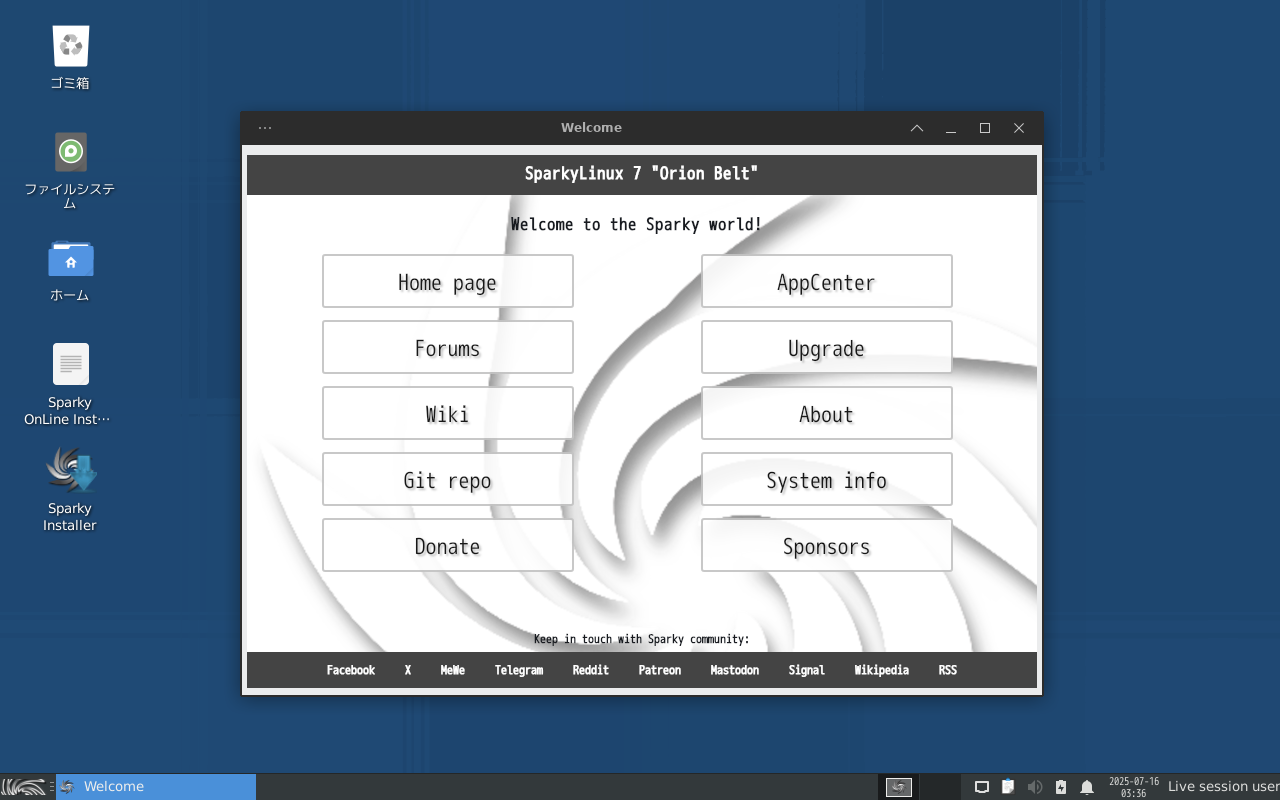Viewport: 1280px width, 800px height.
Task: Click the Welcome window taskbar button
Action: pos(156,787)
